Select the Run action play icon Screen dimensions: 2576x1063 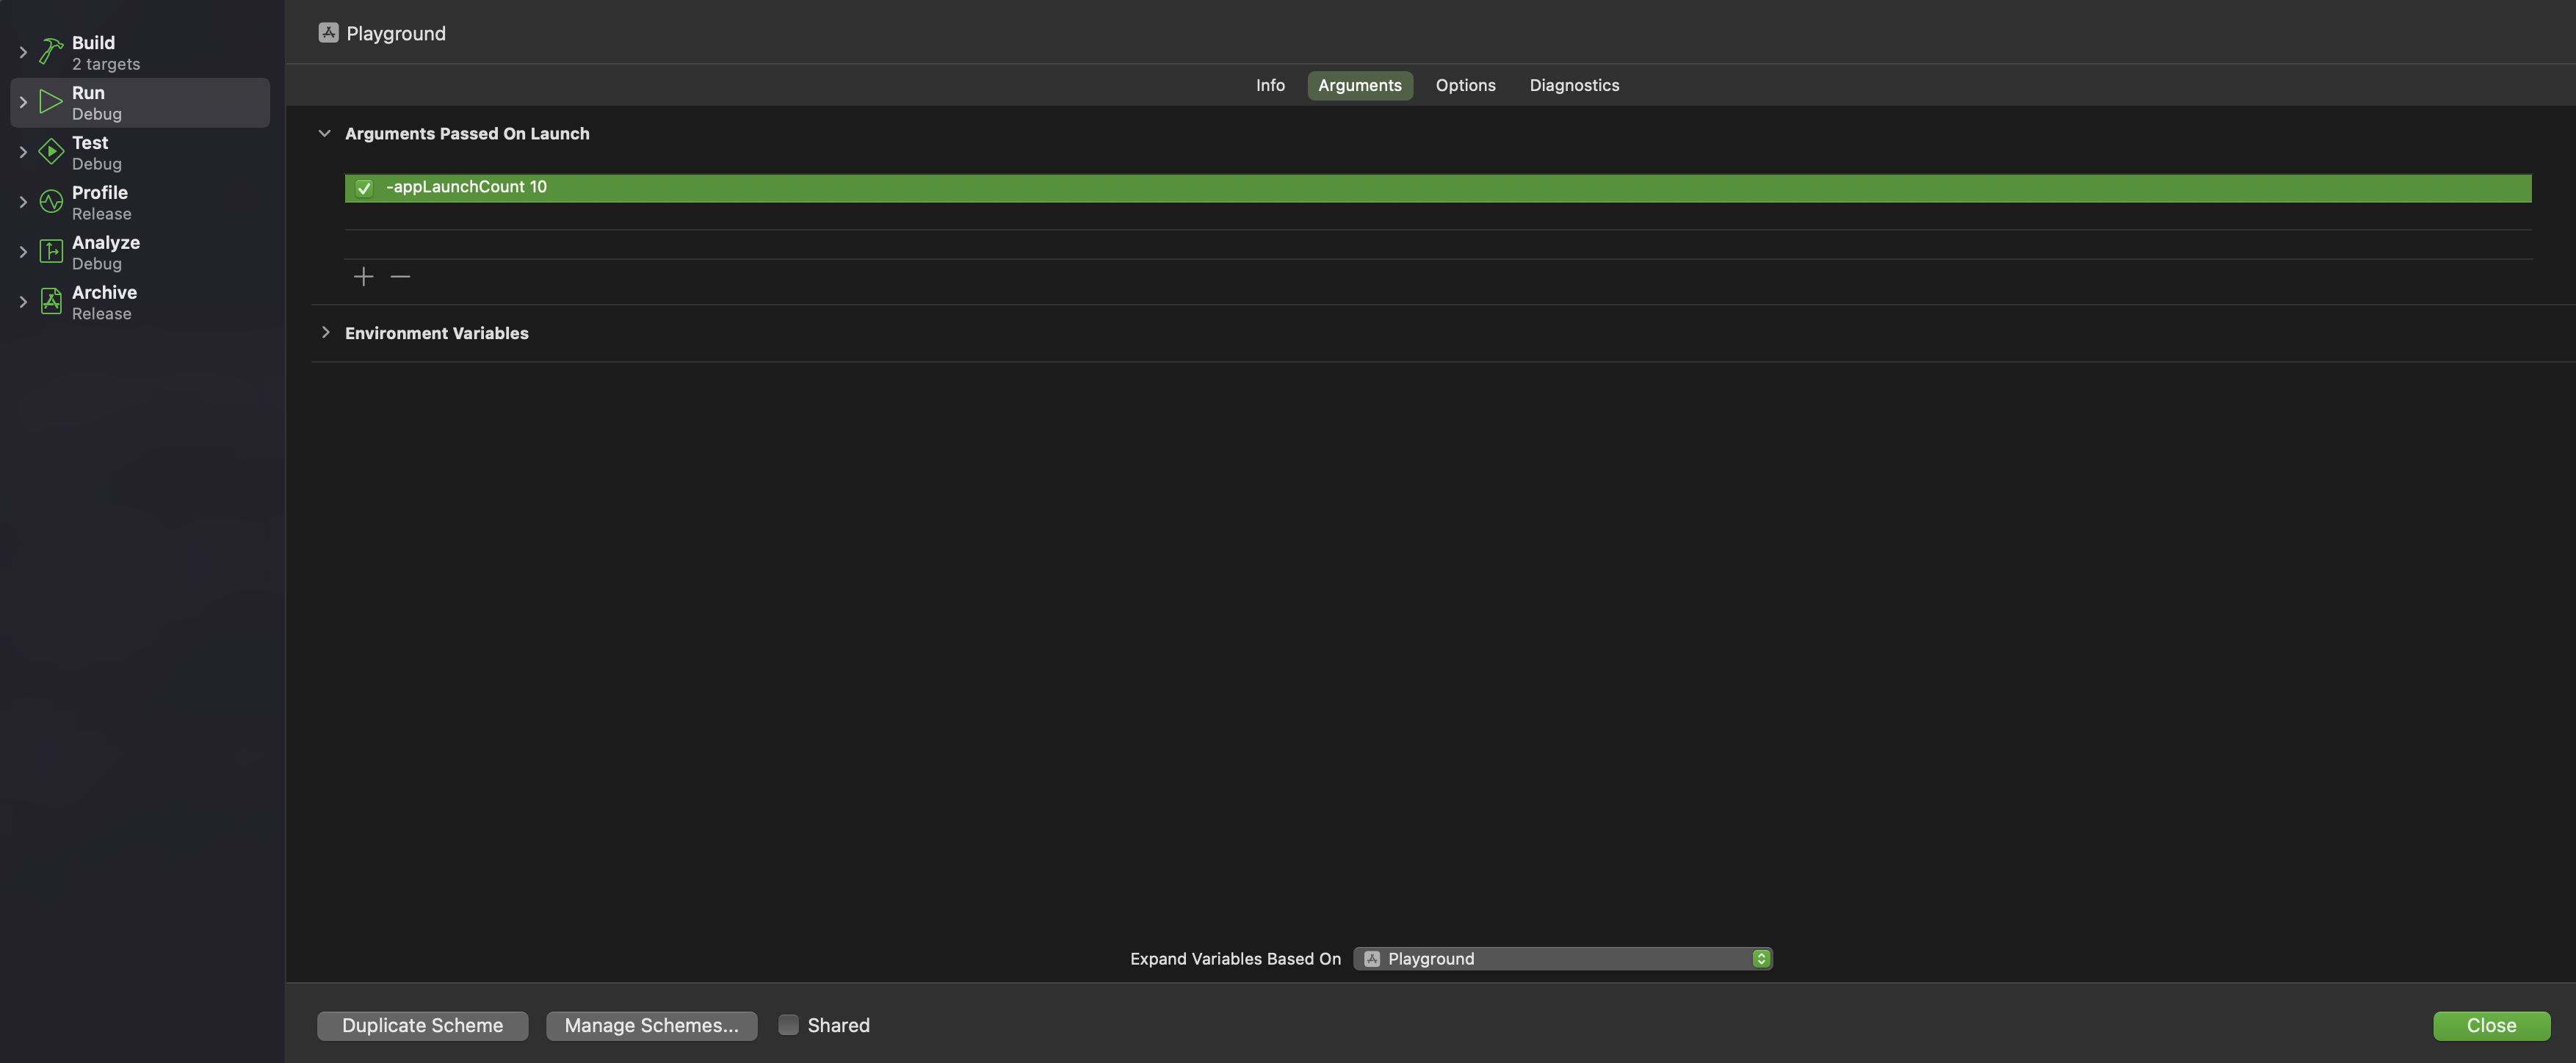(50, 101)
